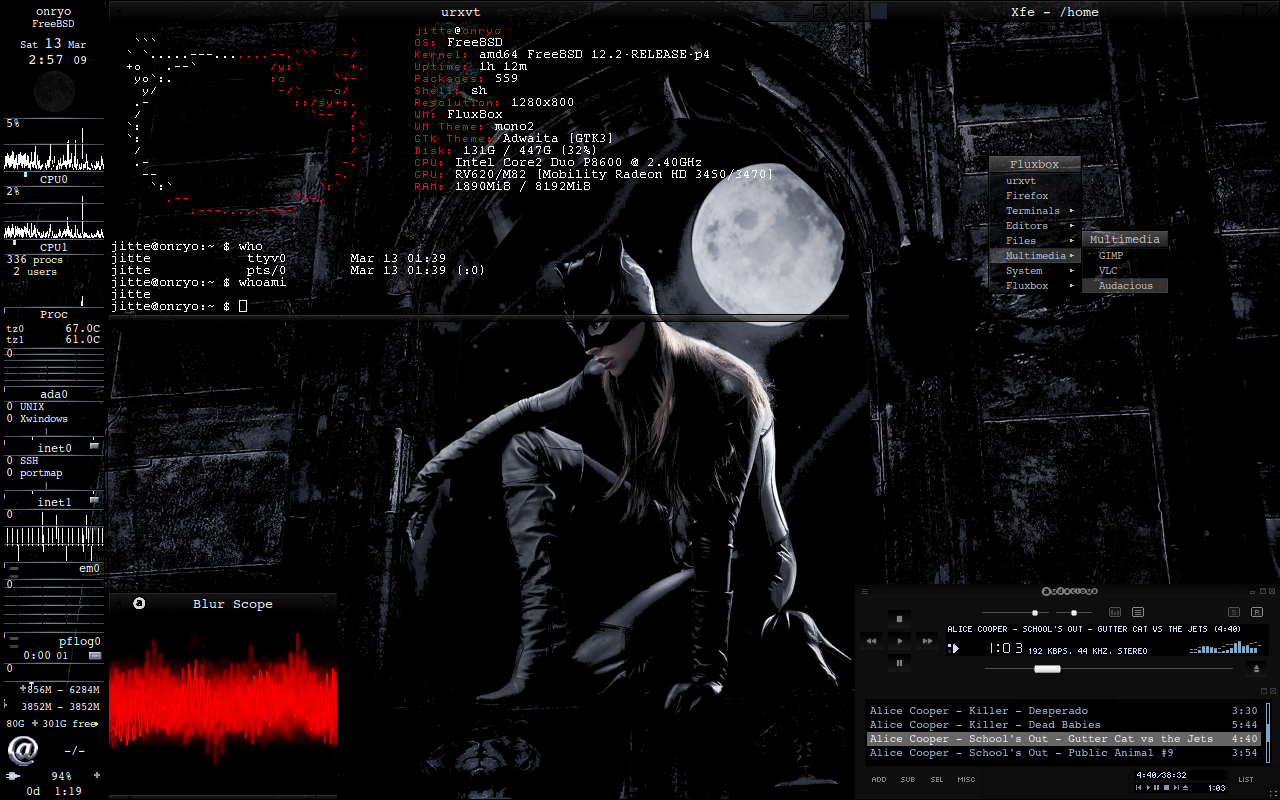1280x800 pixels.
Task: Toggle the Audacious playlist window button
Action: [x=1138, y=612]
